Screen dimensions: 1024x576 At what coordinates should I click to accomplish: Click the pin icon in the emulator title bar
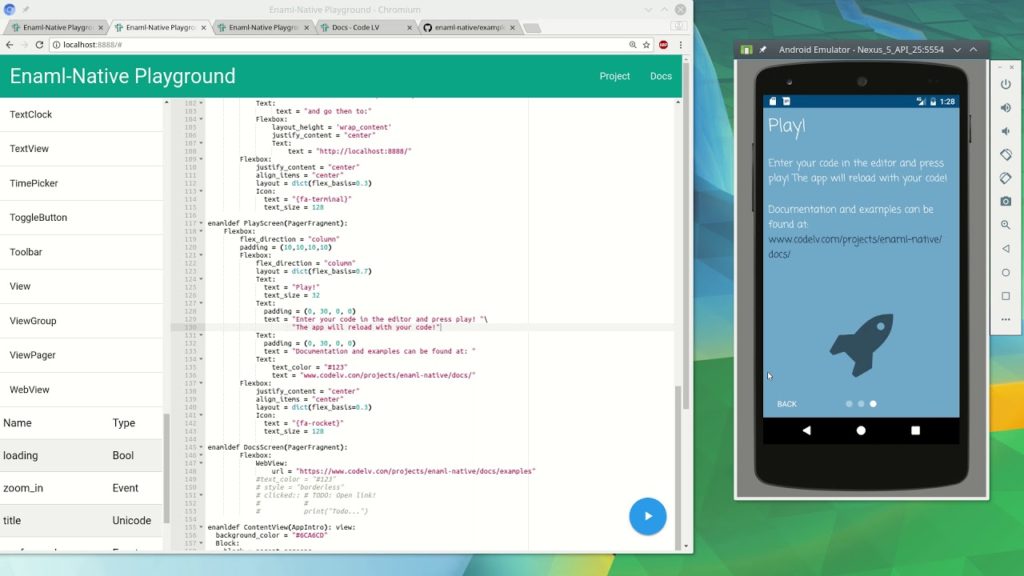tap(762, 50)
